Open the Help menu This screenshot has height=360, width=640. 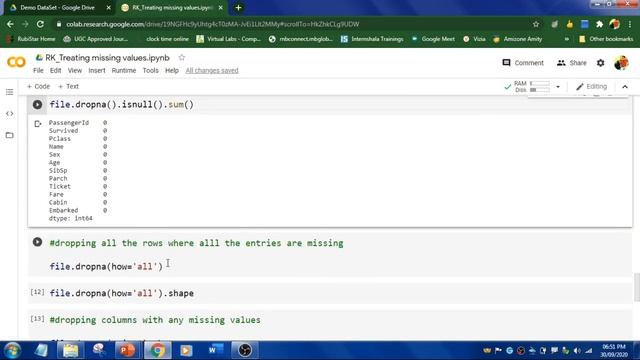(x=172, y=71)
